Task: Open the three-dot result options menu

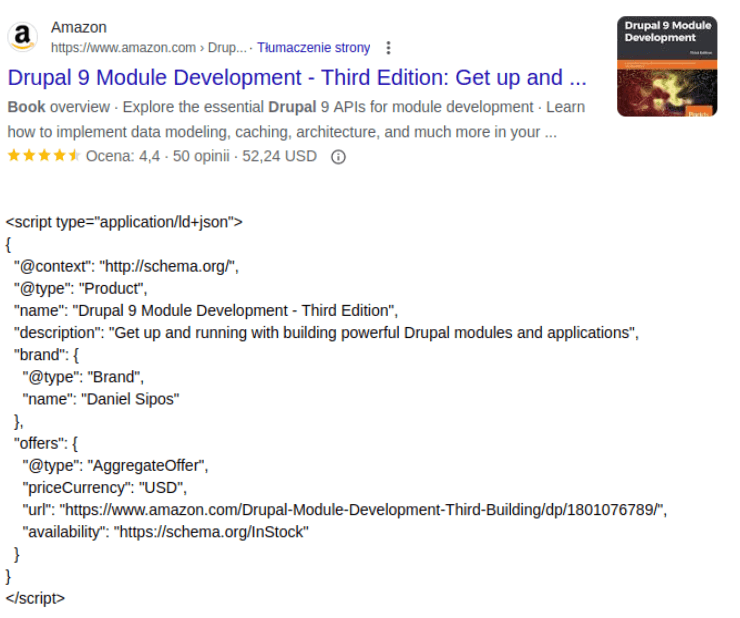Action: coord(388,48)
